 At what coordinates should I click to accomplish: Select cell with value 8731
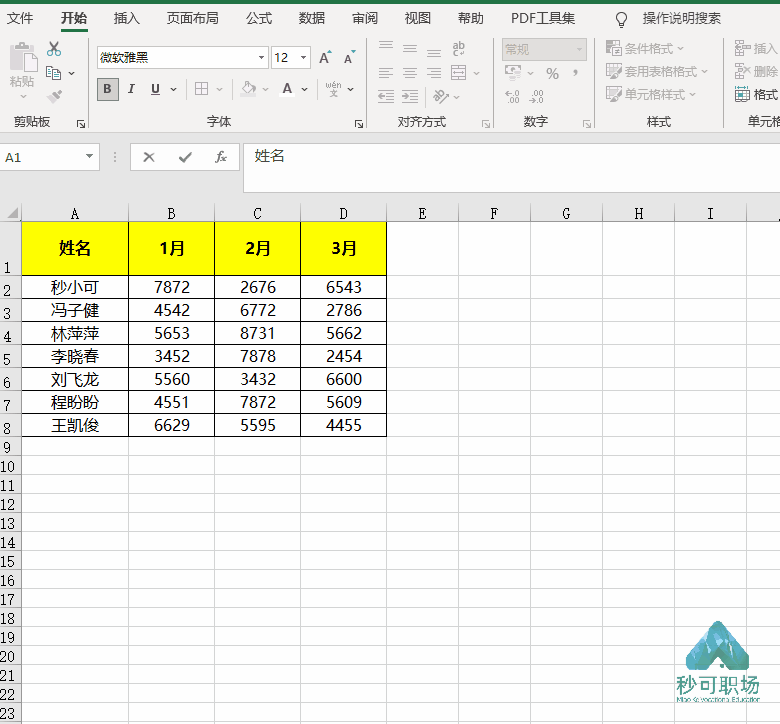tap(258, 333)
